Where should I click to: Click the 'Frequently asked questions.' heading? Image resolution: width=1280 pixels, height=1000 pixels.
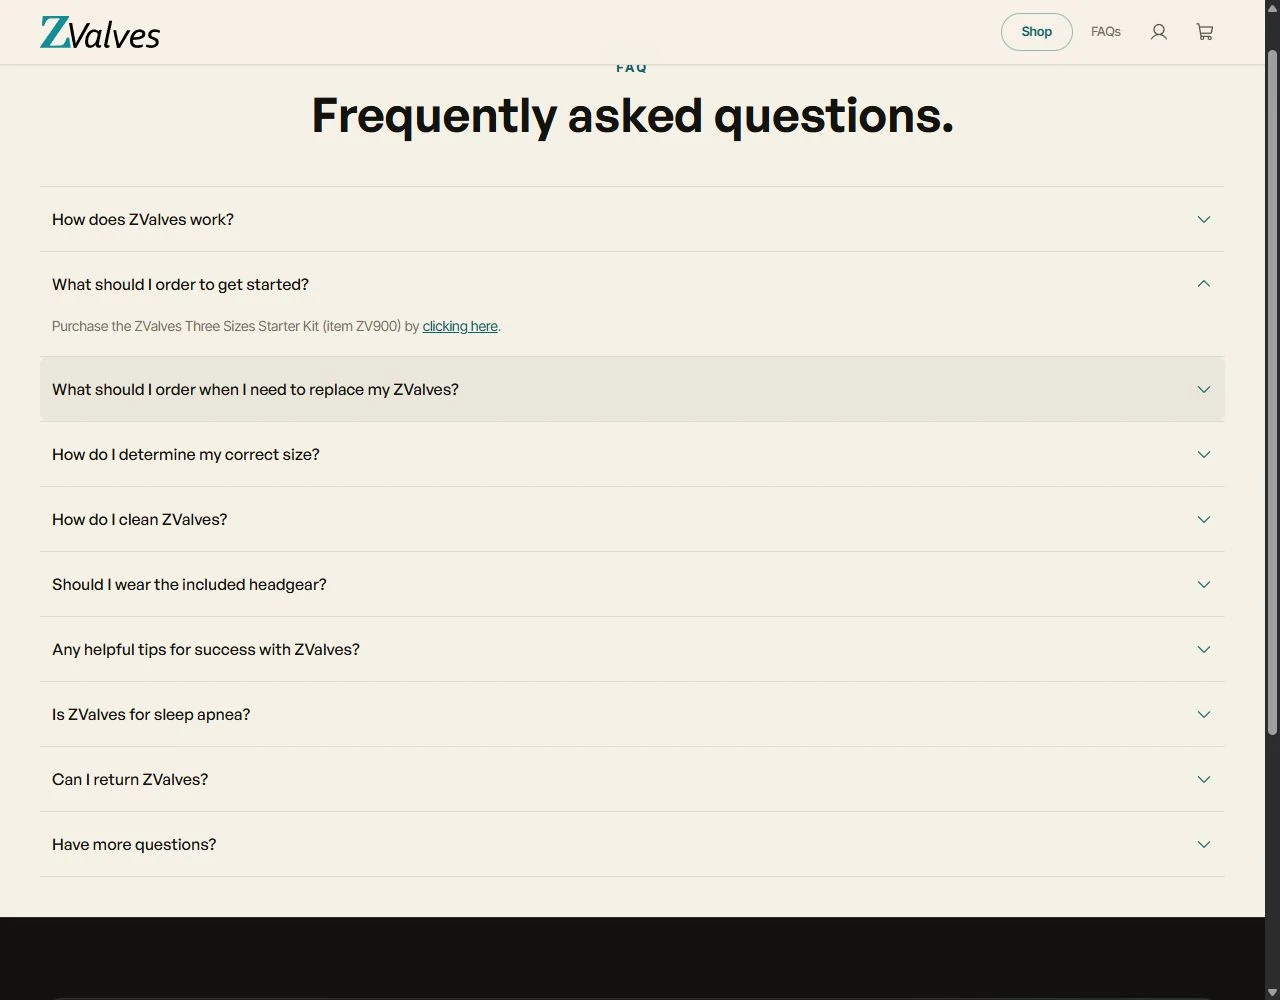tap(632, 115)
